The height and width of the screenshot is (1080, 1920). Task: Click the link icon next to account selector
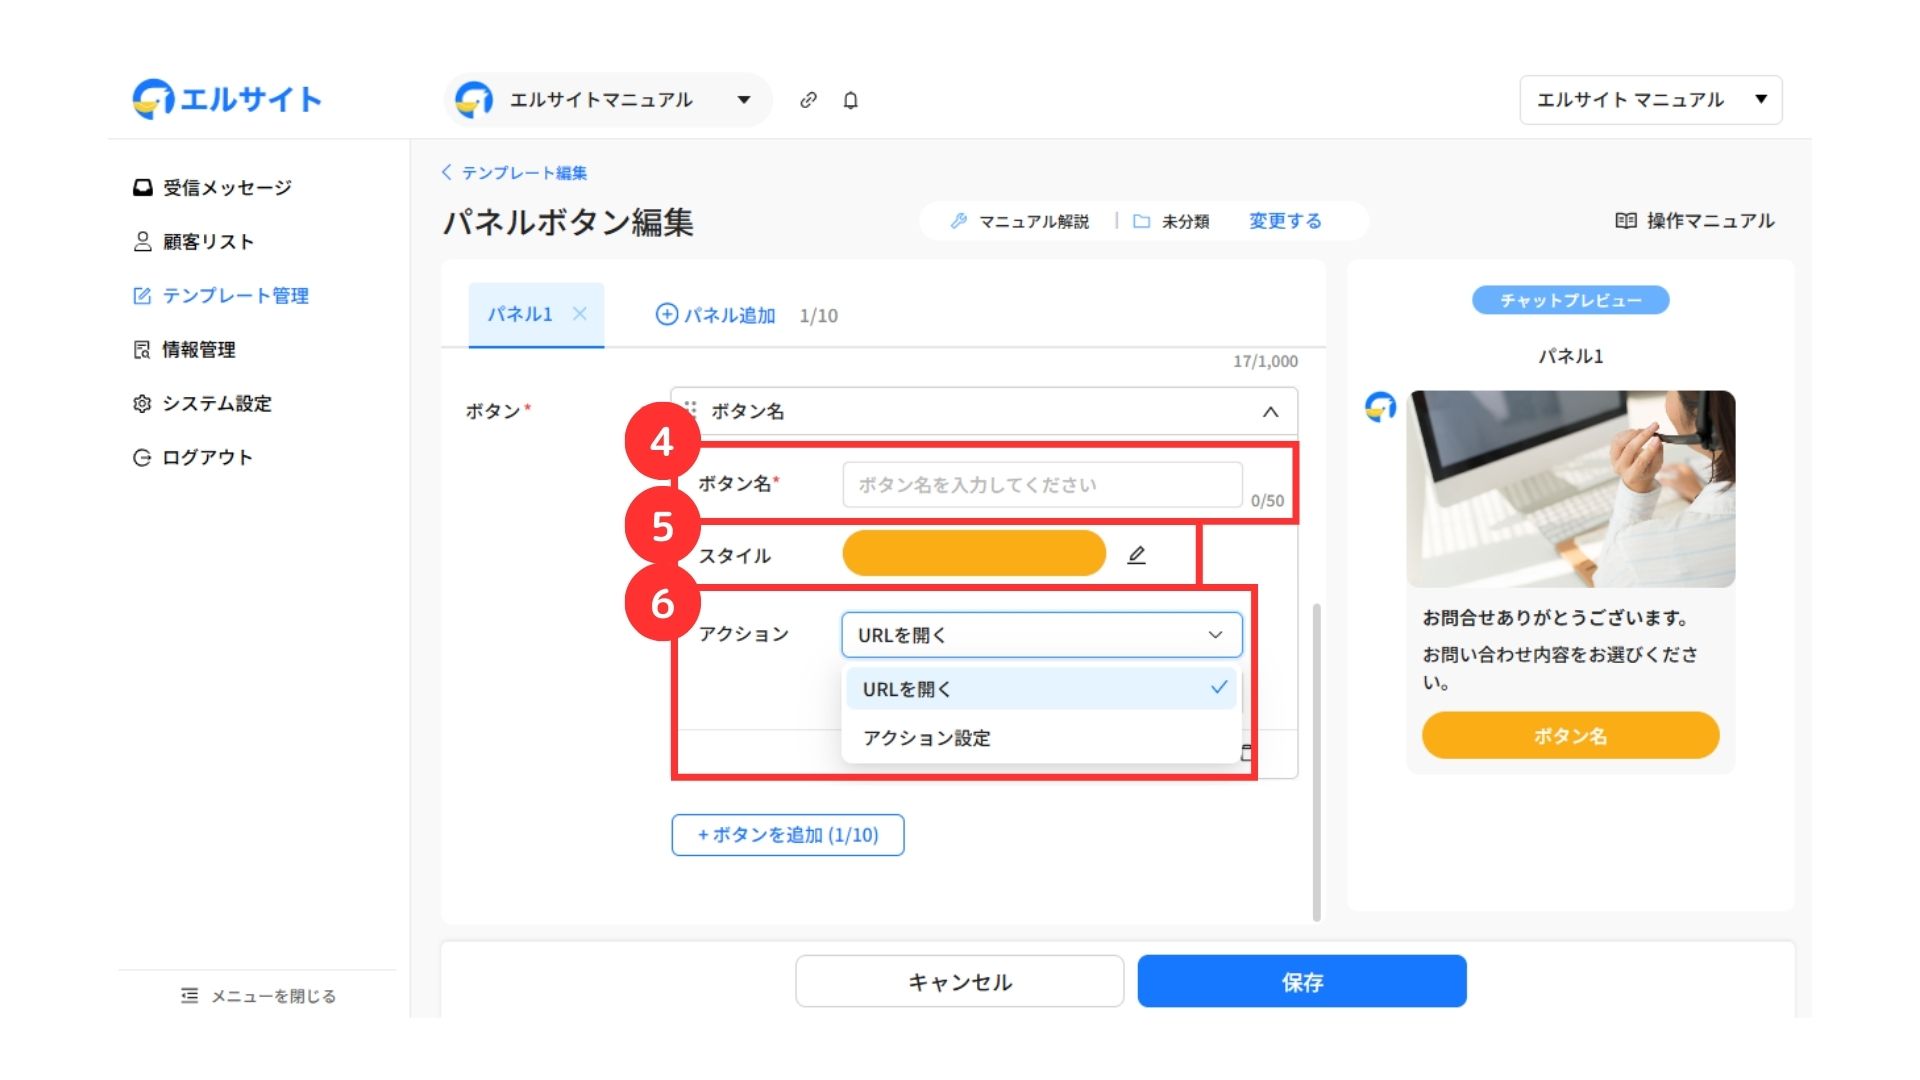808,100
